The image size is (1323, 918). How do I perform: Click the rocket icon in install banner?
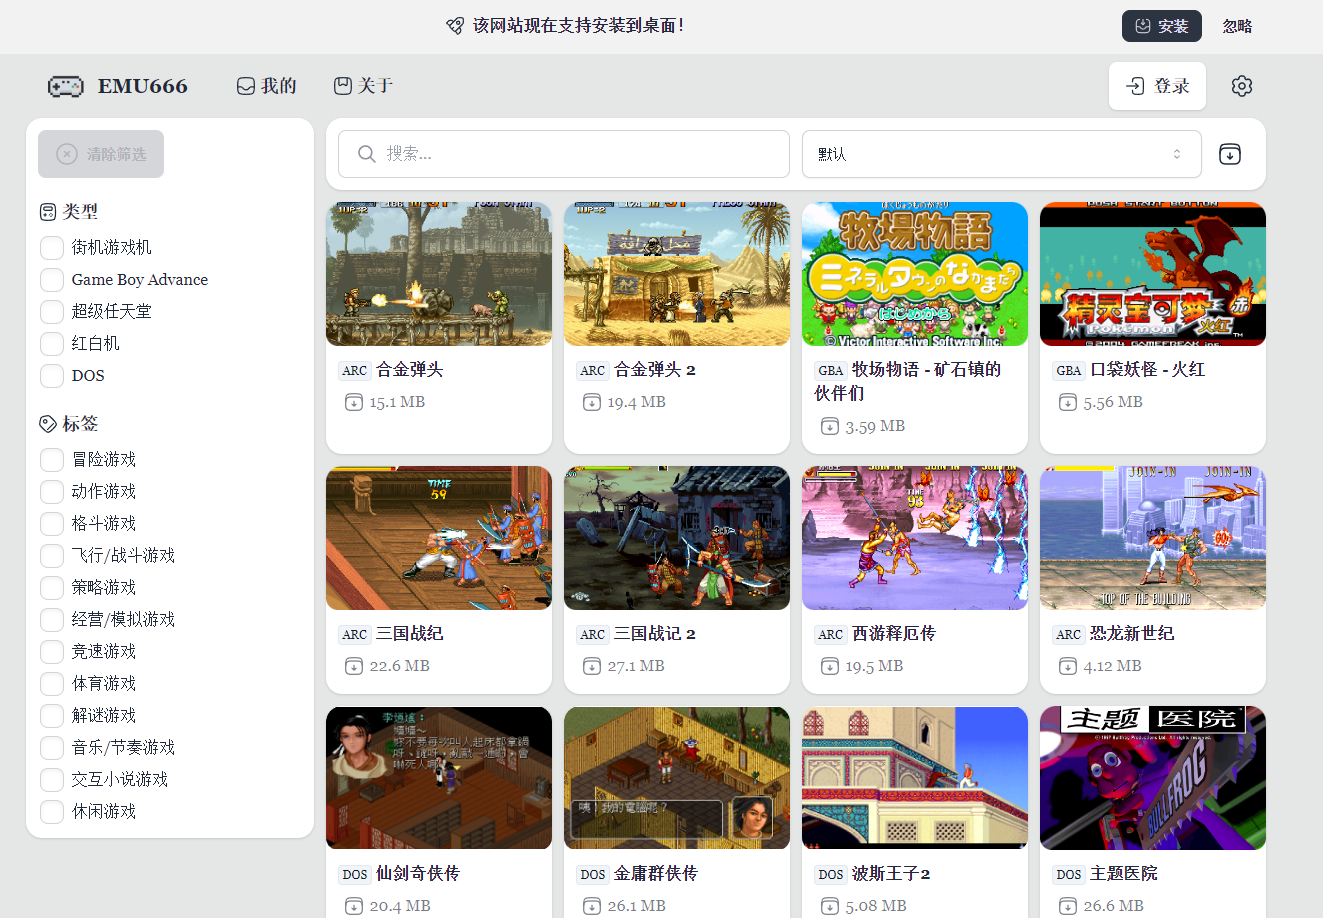click(x=455, y=26)
